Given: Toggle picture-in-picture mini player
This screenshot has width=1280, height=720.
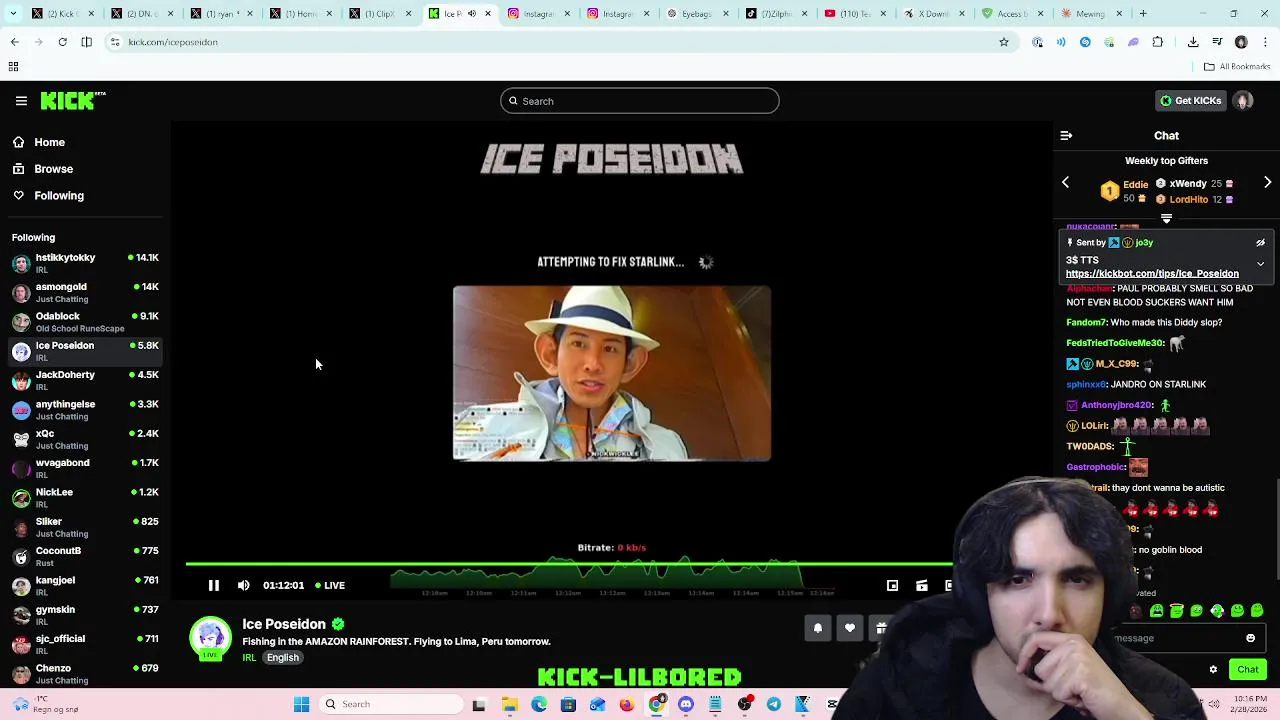Looking at the screenshot, I should click(x=892, y=586).
